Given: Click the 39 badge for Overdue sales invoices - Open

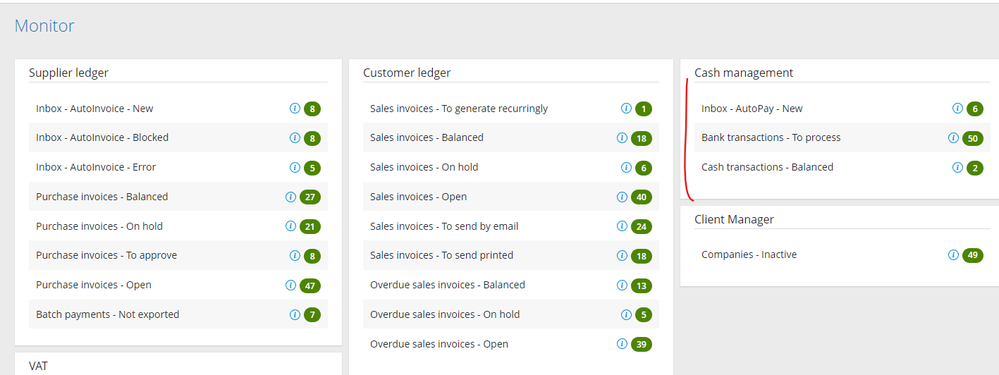Looking at the screenshot, I should [x=642, y=344].
